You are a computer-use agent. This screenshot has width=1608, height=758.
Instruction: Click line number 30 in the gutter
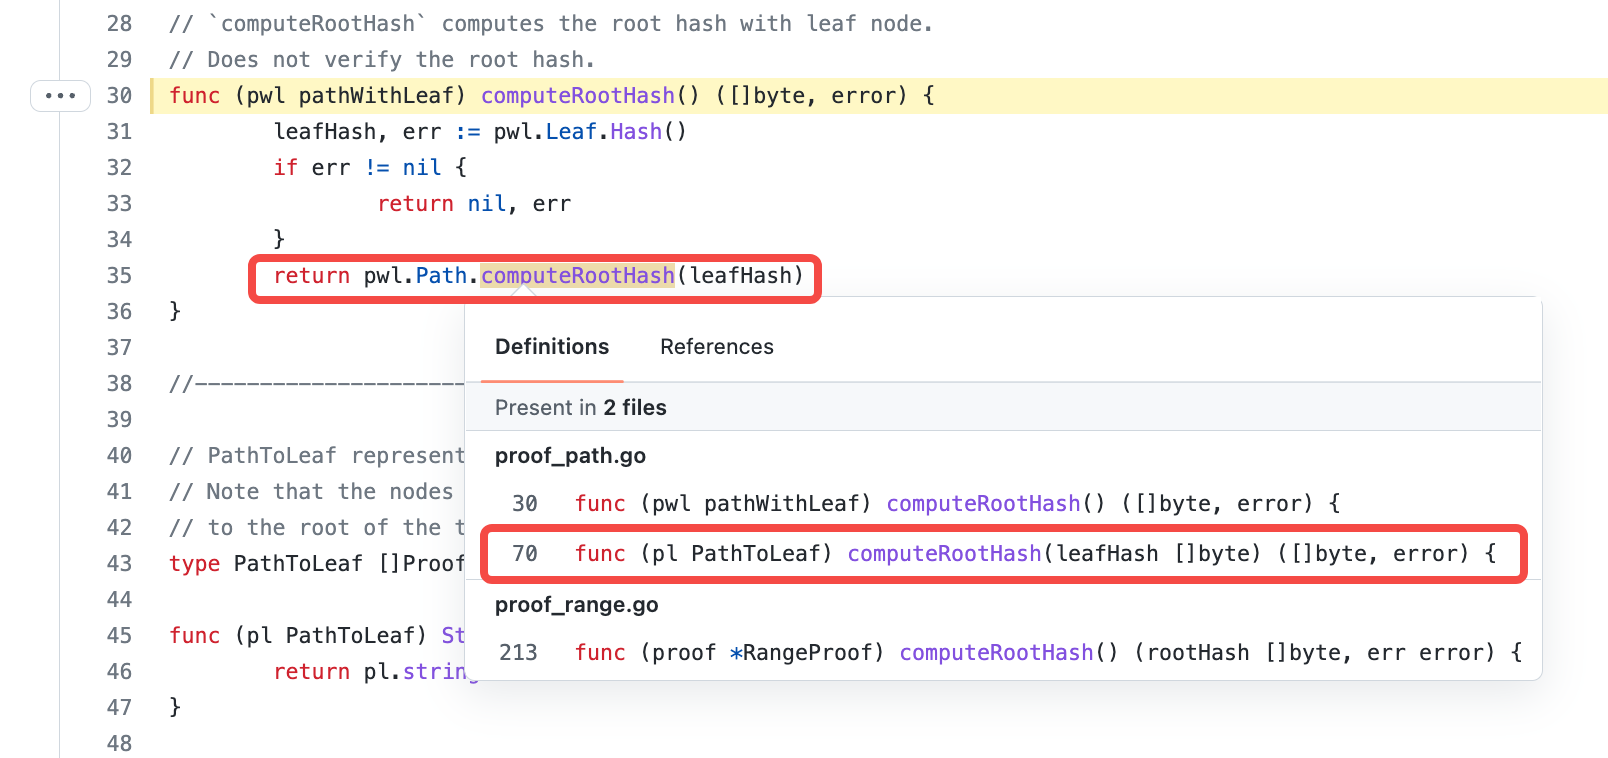coord(119,96)
